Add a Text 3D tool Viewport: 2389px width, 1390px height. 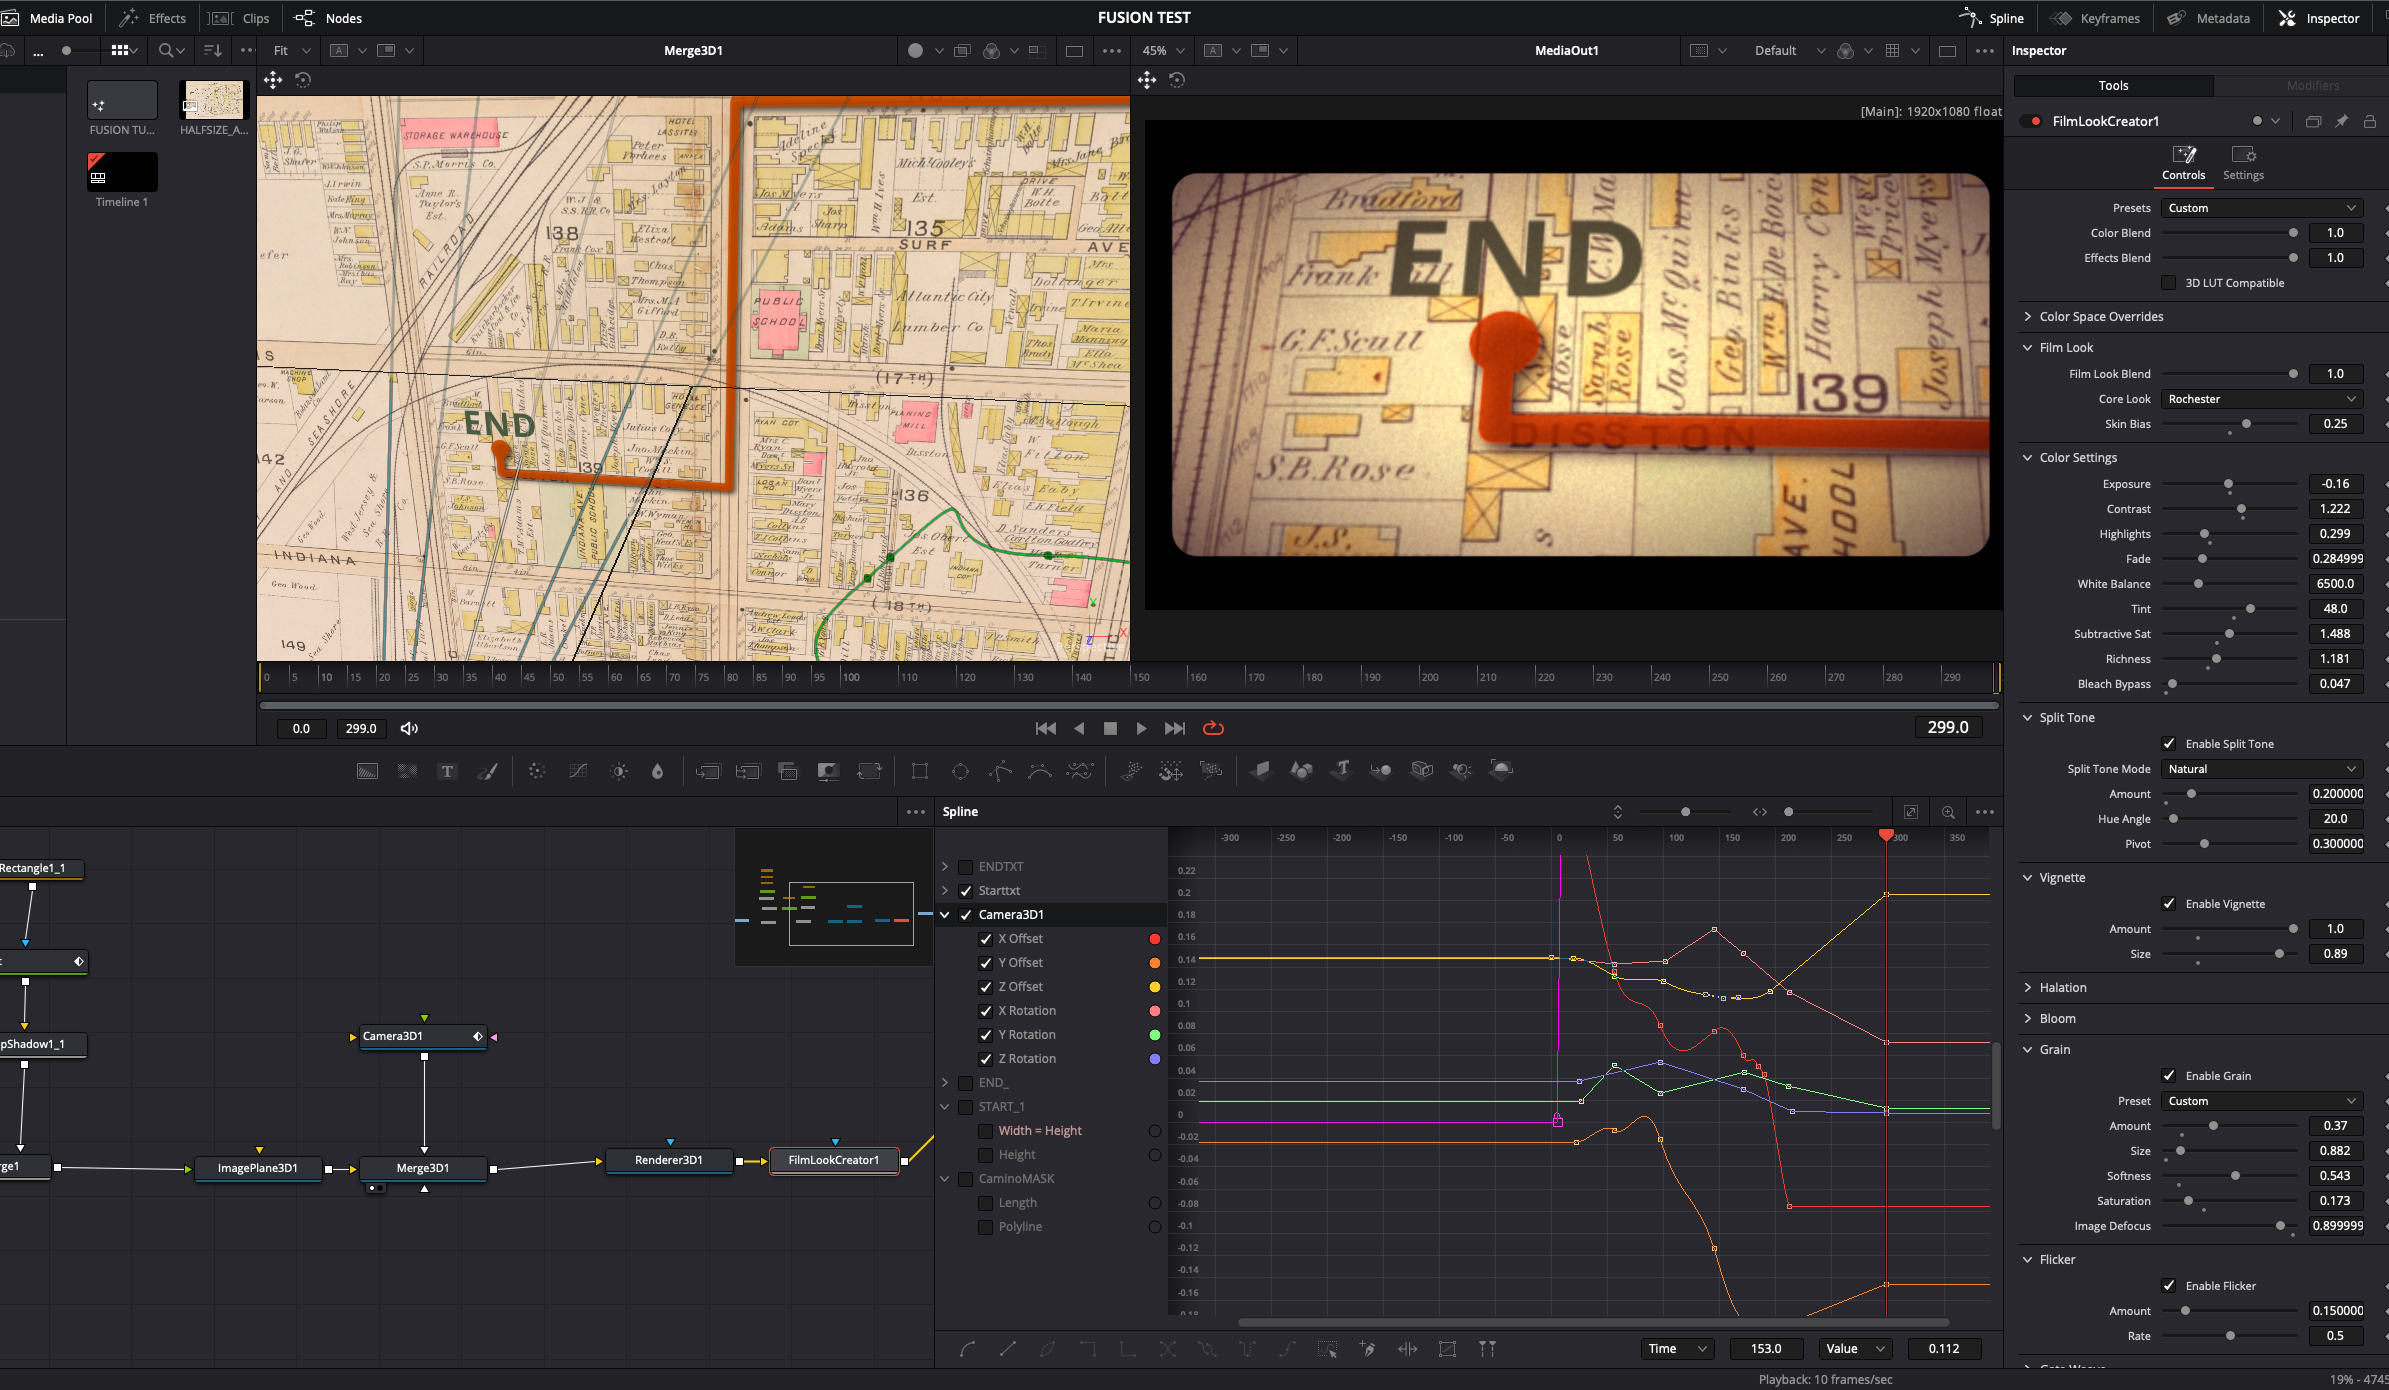pos(1342,770)
